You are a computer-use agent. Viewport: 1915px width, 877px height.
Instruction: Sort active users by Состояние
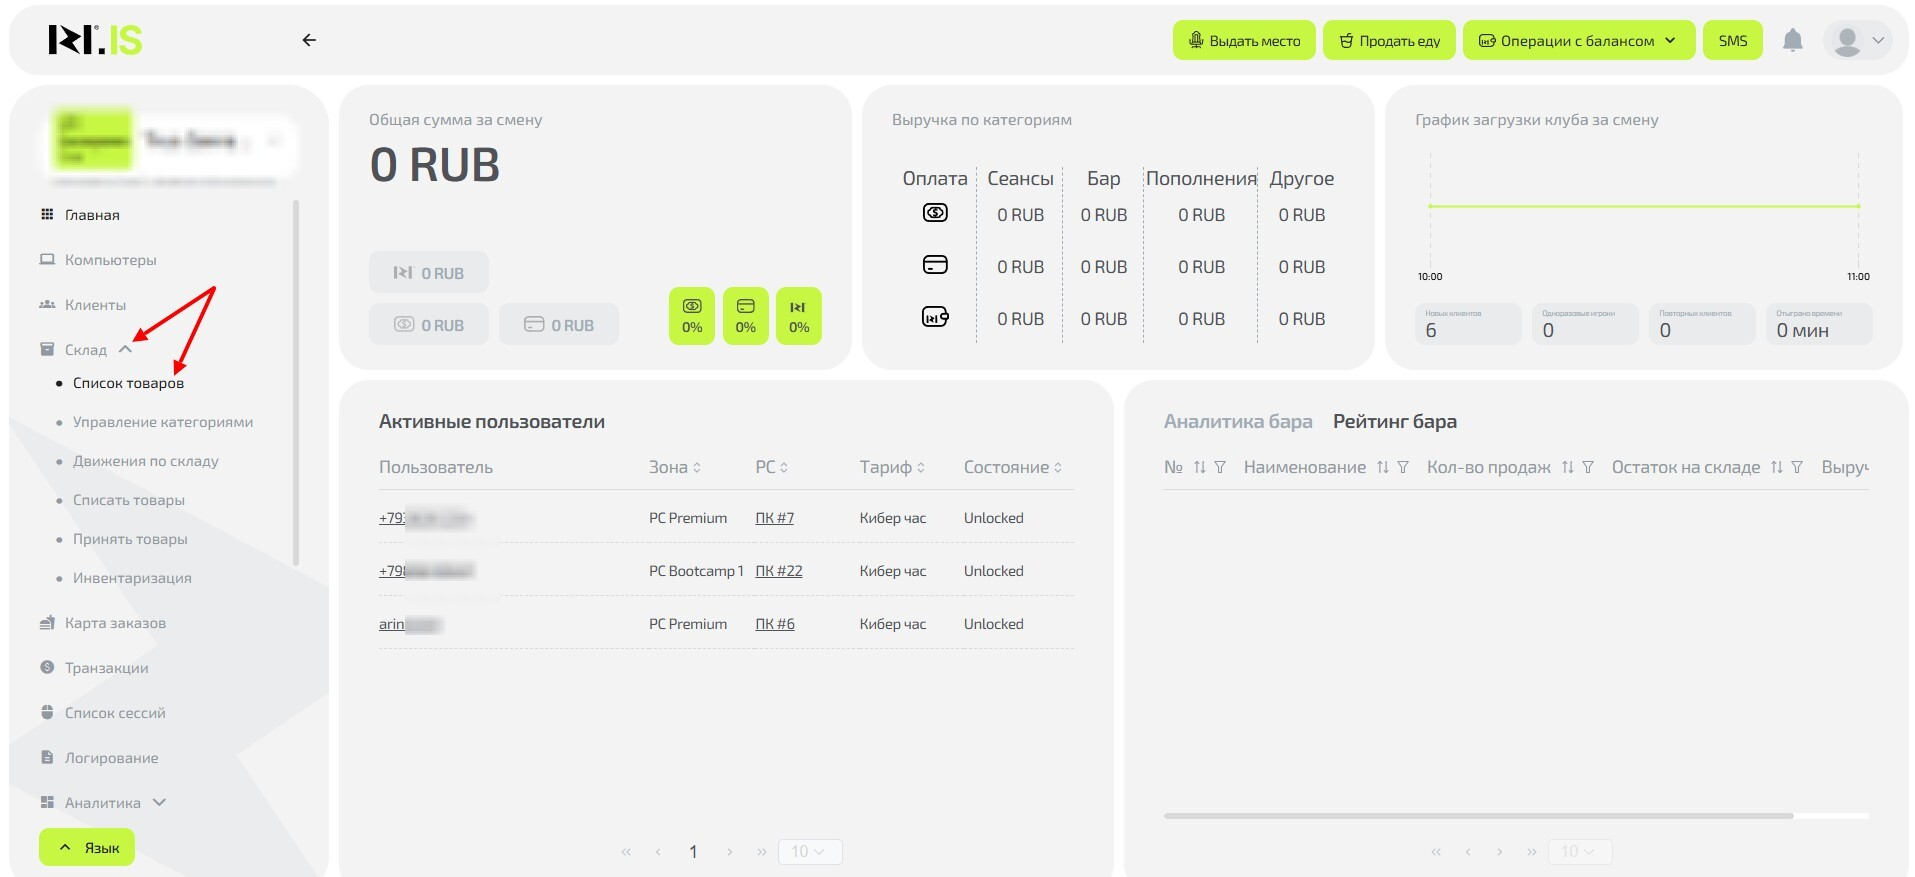point(1058,467)
